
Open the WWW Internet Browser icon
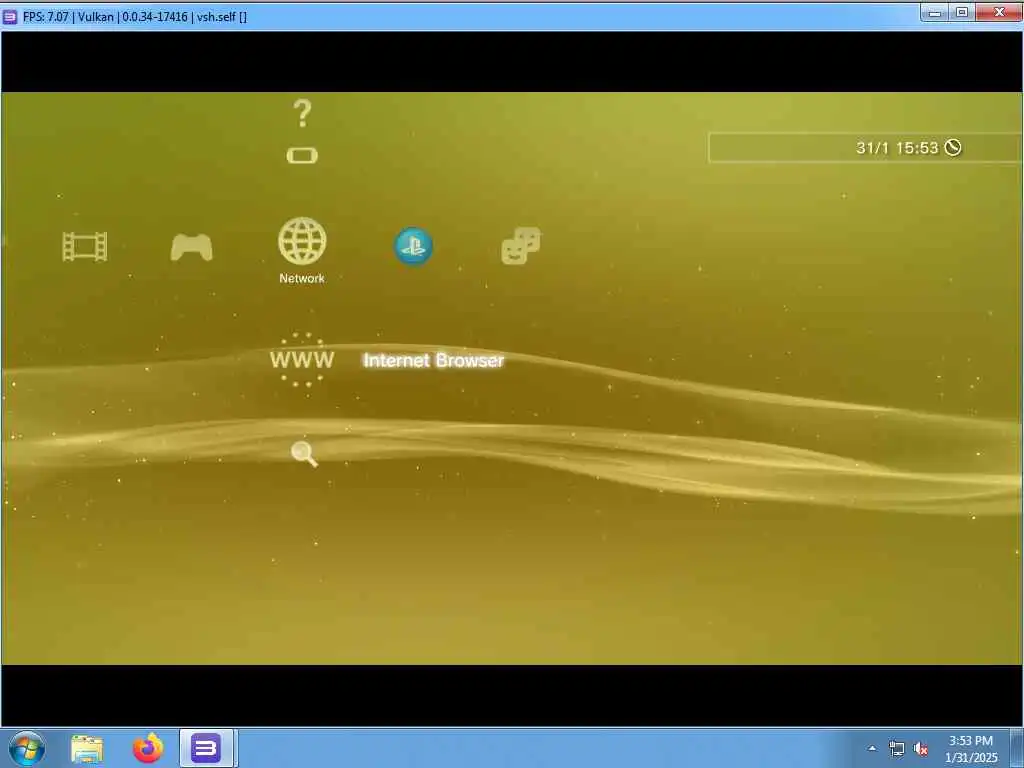[x=302, y=360]
